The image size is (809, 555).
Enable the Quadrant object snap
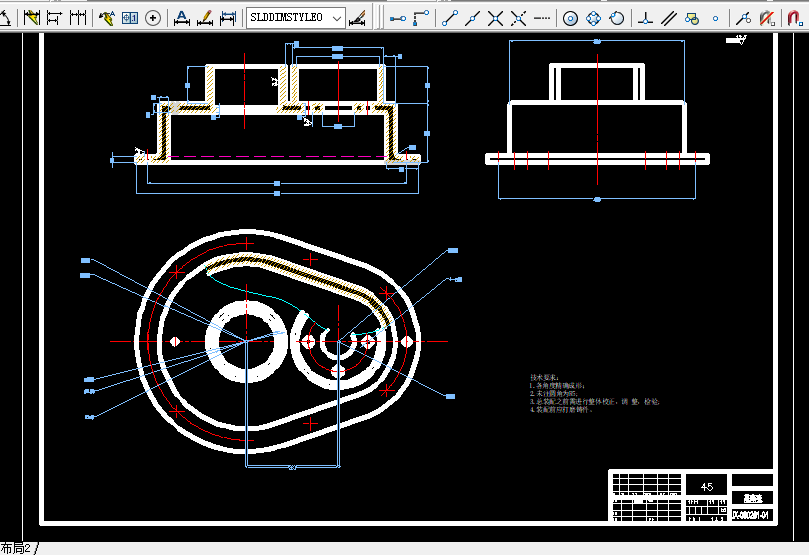point(593,19)
